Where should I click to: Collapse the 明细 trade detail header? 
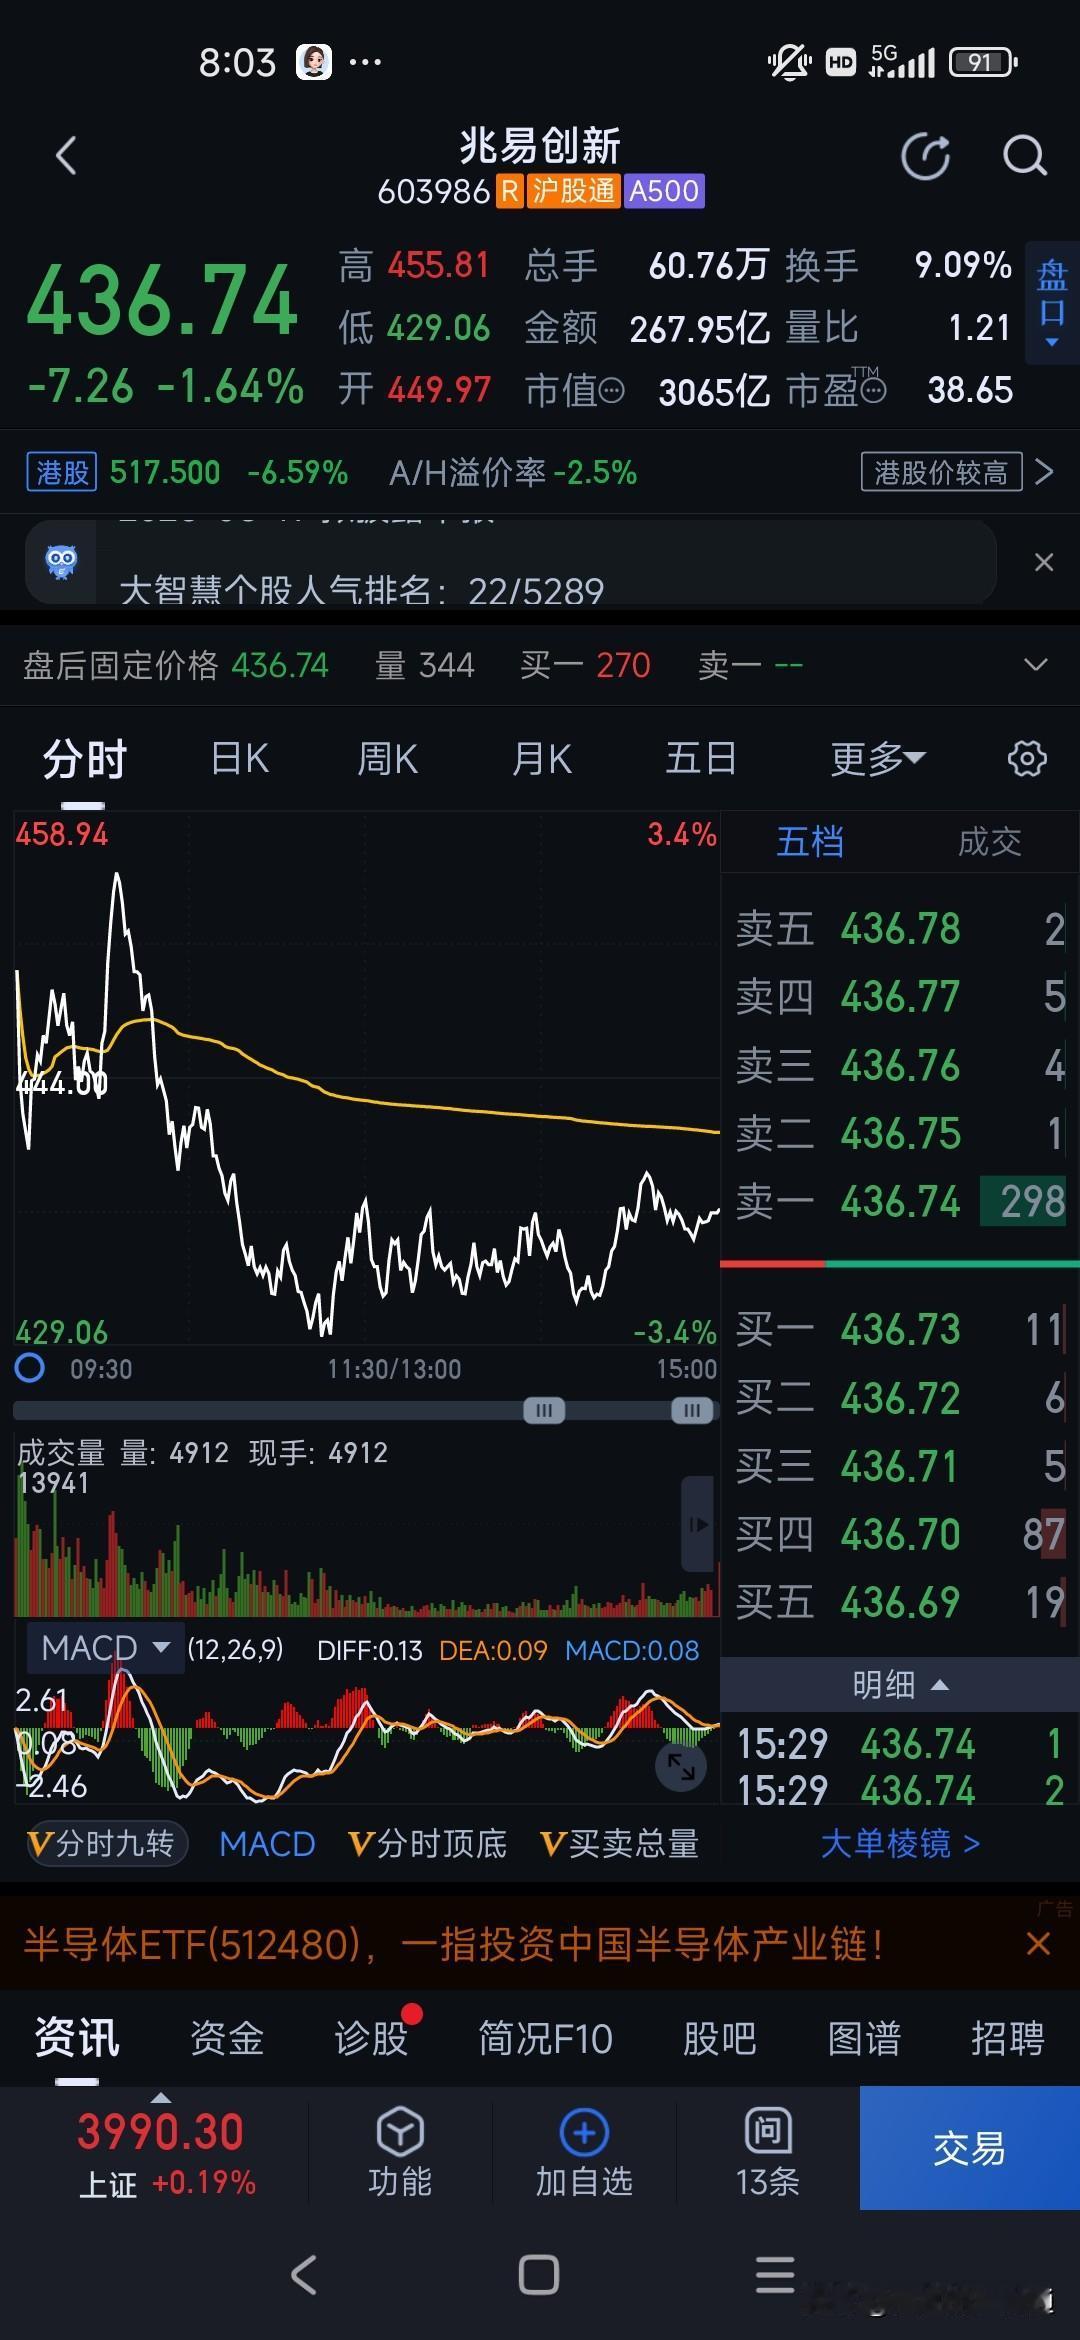[x=899, y=1685]
